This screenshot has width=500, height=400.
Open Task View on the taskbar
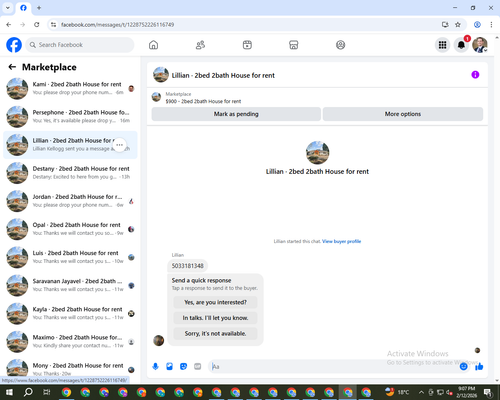46,392
